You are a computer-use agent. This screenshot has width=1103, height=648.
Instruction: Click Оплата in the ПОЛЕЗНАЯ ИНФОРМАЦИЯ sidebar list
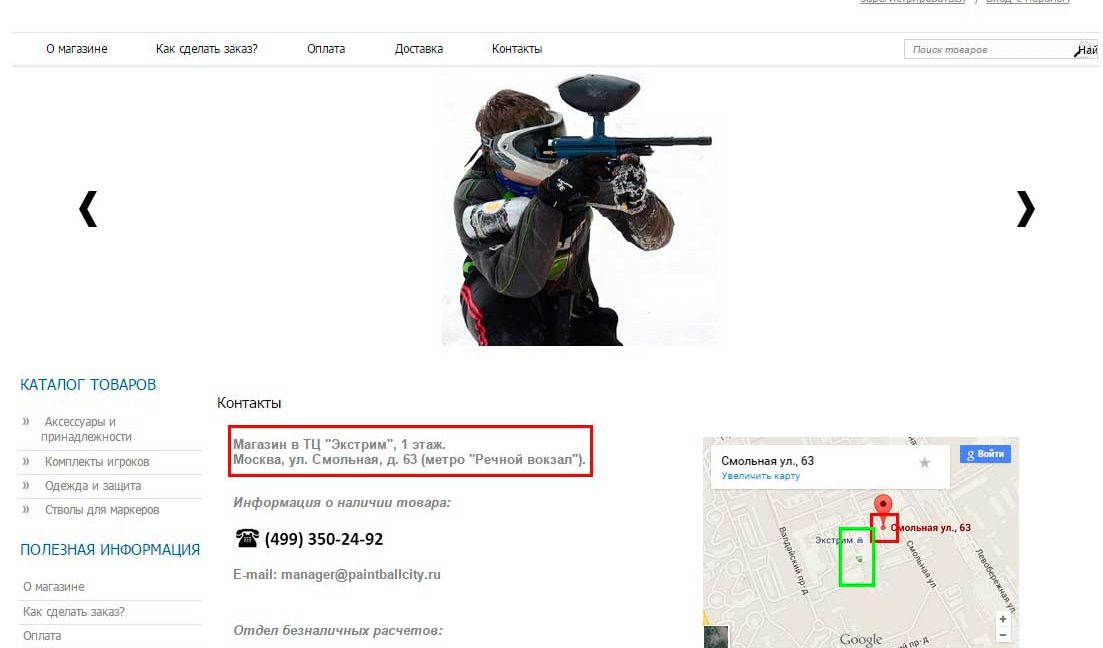click(42, 636)
